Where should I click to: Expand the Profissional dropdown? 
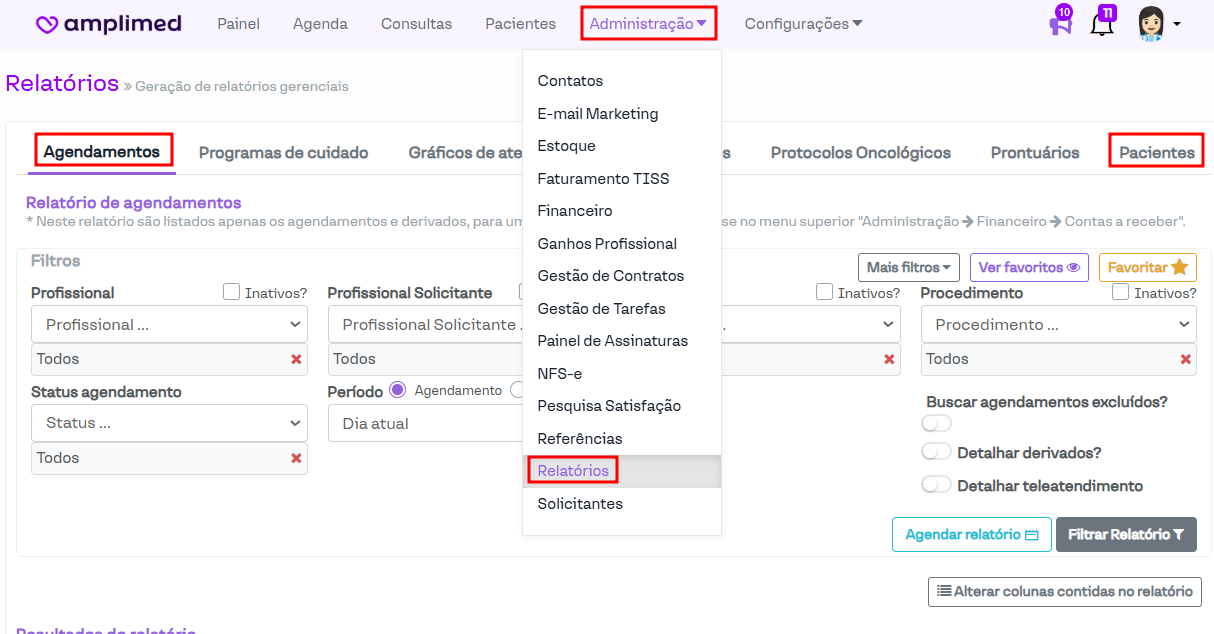pyautogui.click(x=169, y=324)
